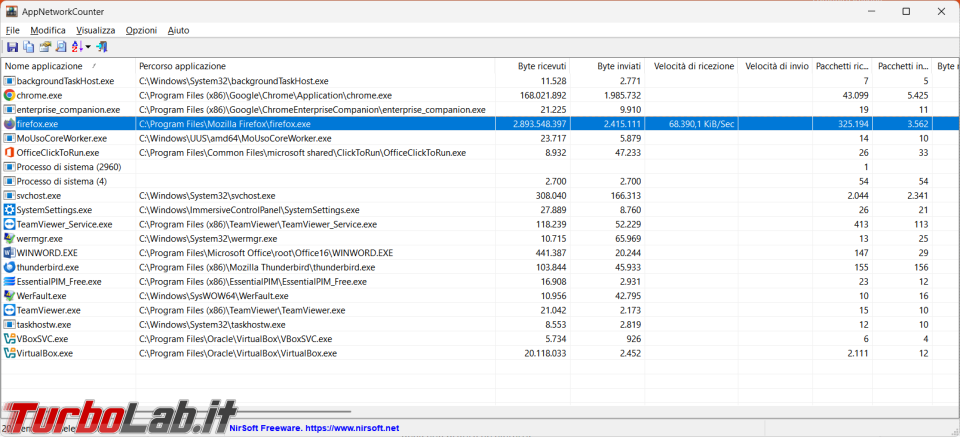Click the Save (floppy disk) toolbar icon
The image size is (960, 437).
[x=12, y=47]
